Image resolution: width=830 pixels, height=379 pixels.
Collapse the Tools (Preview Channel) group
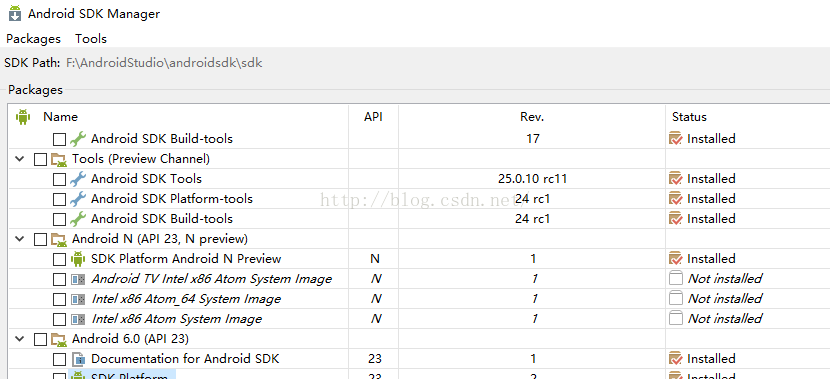click(x=20, y=159)
